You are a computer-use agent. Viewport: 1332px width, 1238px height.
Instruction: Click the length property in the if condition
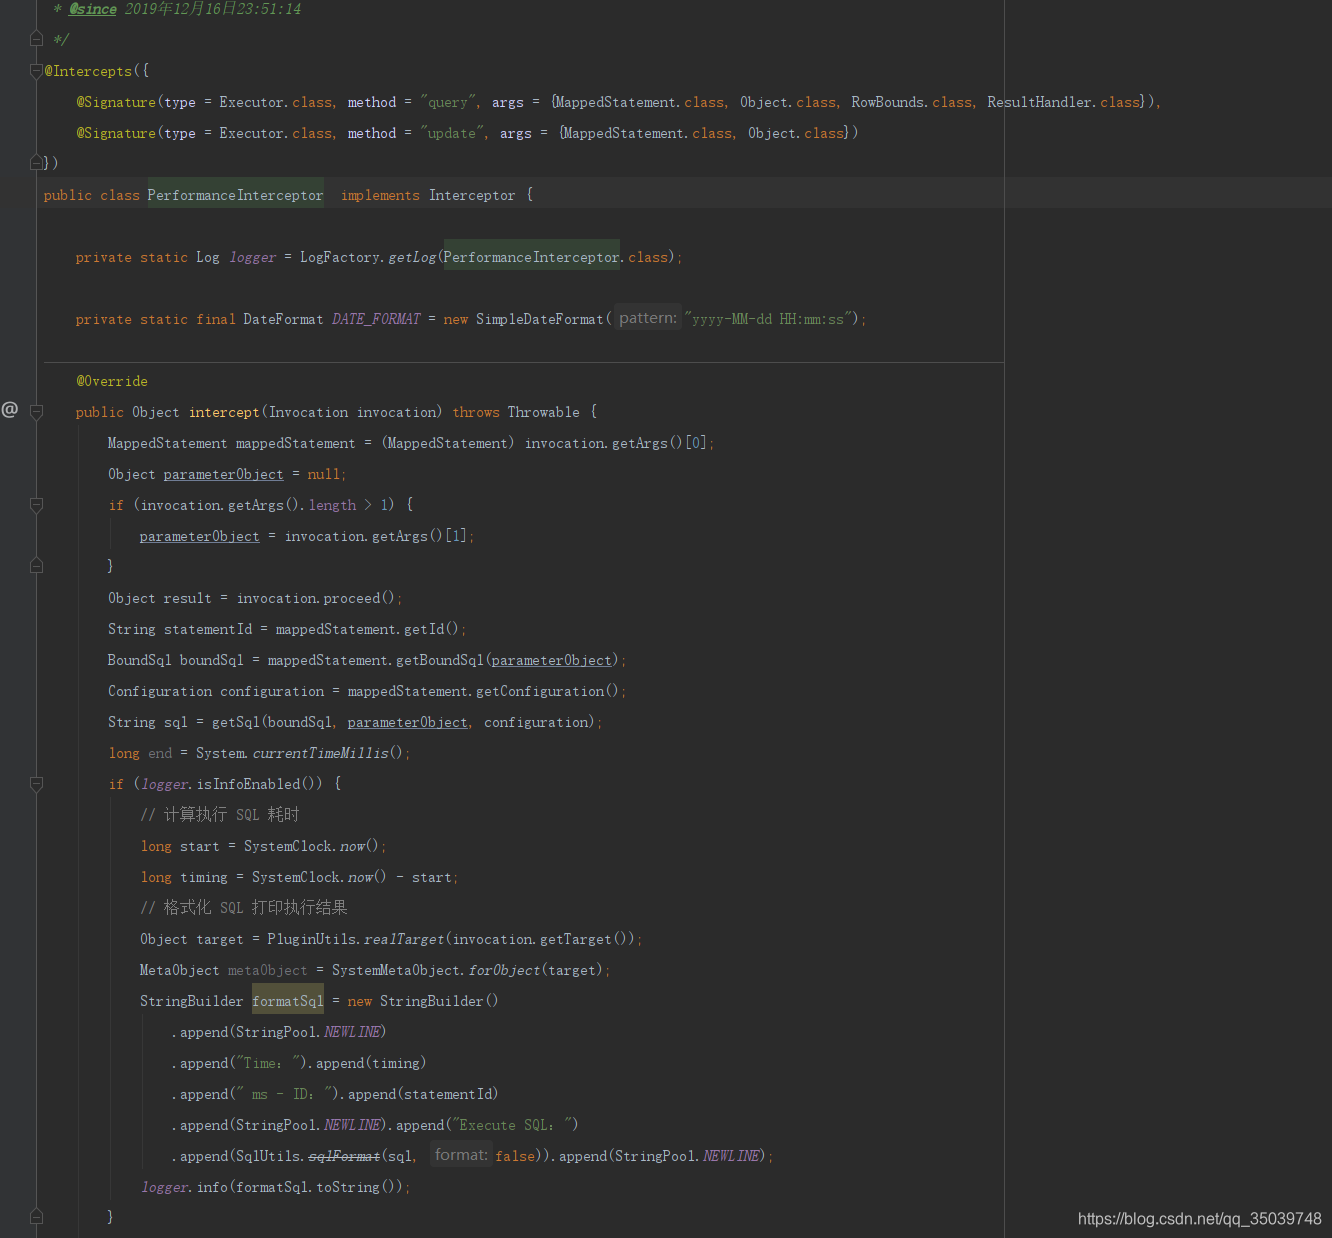(332, 505)
